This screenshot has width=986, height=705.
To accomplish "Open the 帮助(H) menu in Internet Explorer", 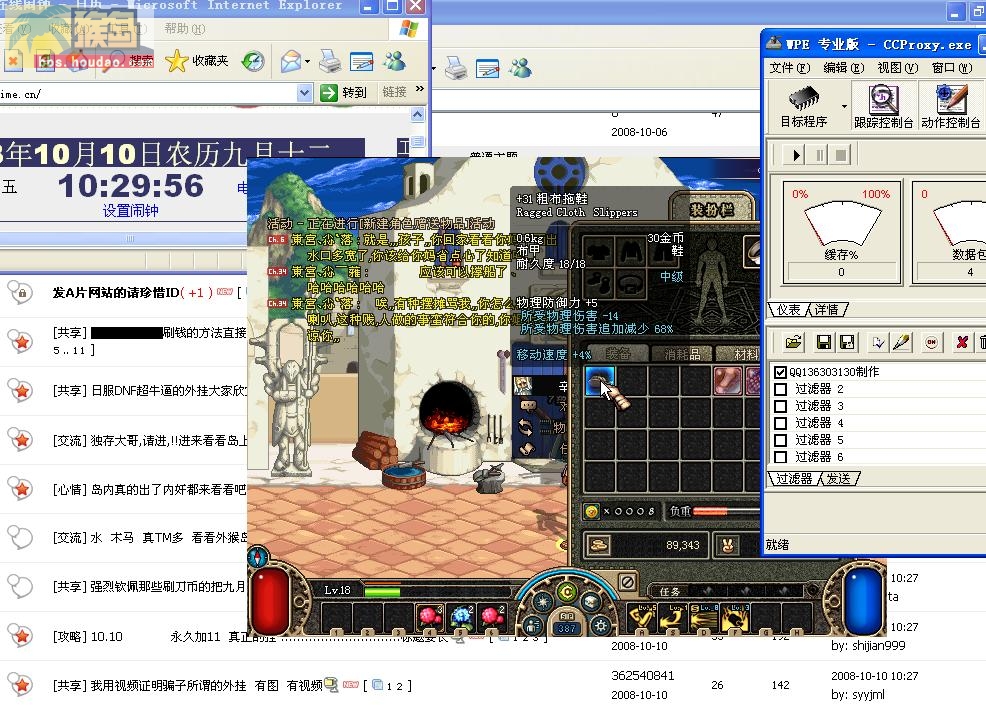I will point(185,29).
